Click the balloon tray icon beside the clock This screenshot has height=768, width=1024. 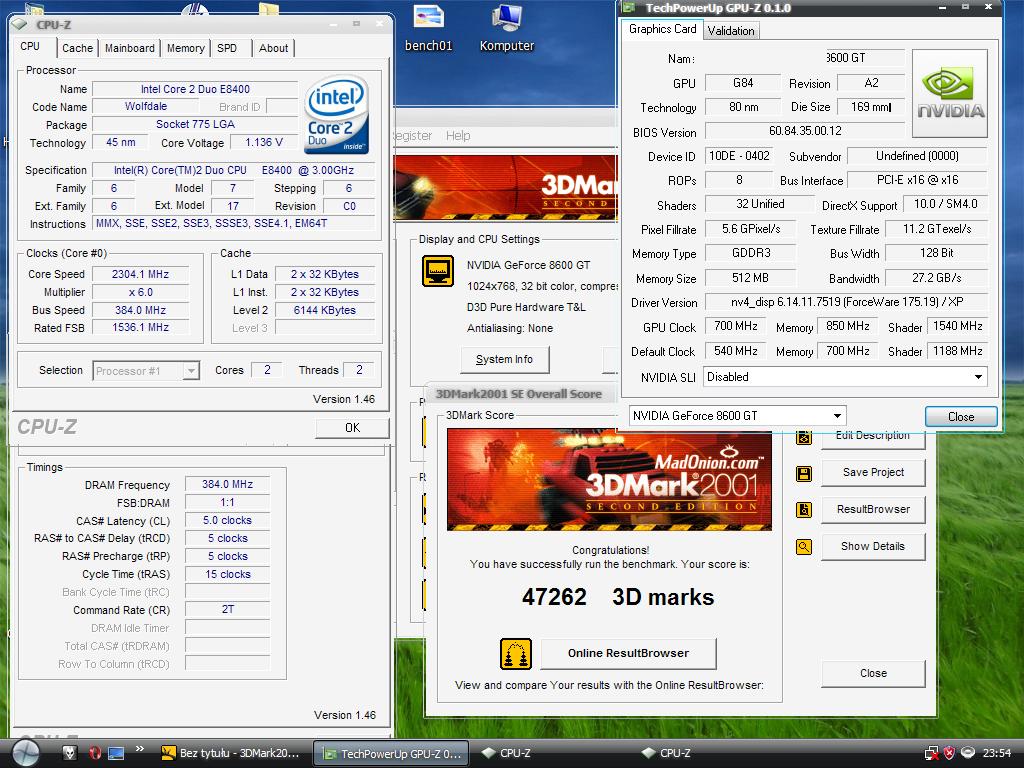(968, 752)
